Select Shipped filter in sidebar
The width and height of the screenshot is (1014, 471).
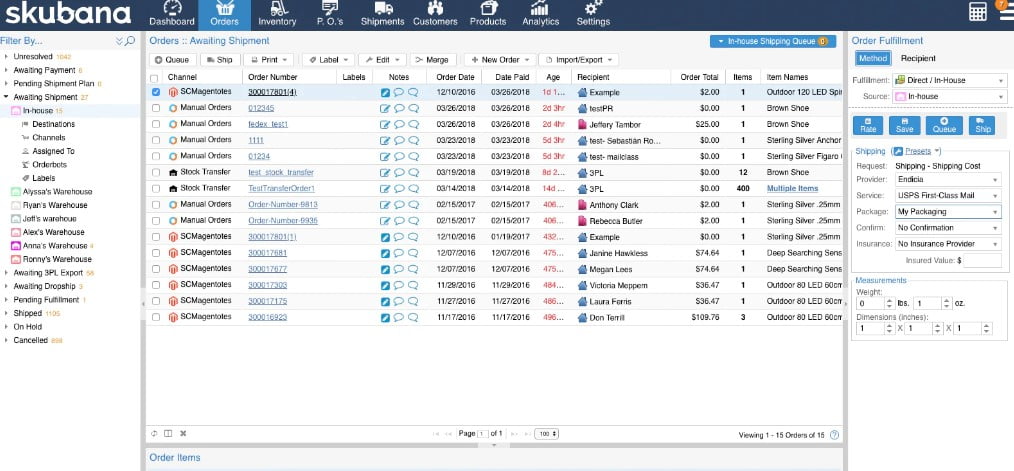point(28,313)
